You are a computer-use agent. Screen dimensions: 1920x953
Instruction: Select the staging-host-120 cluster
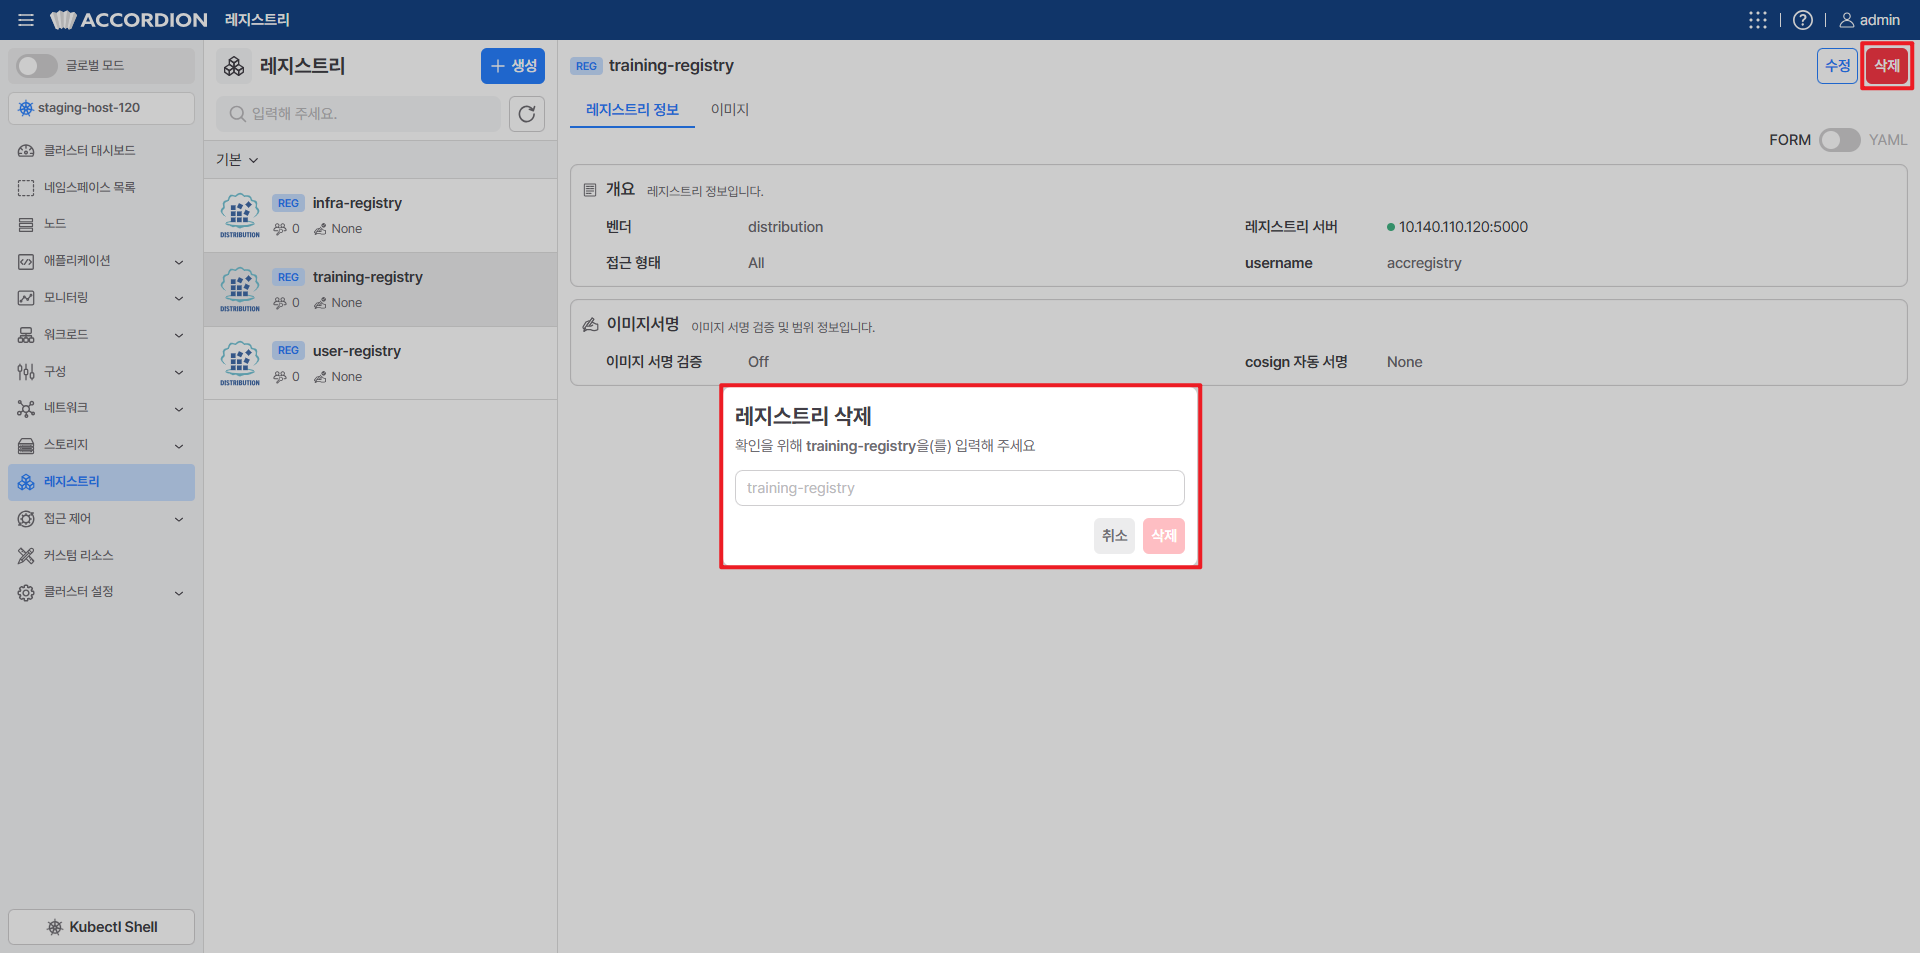101,108
